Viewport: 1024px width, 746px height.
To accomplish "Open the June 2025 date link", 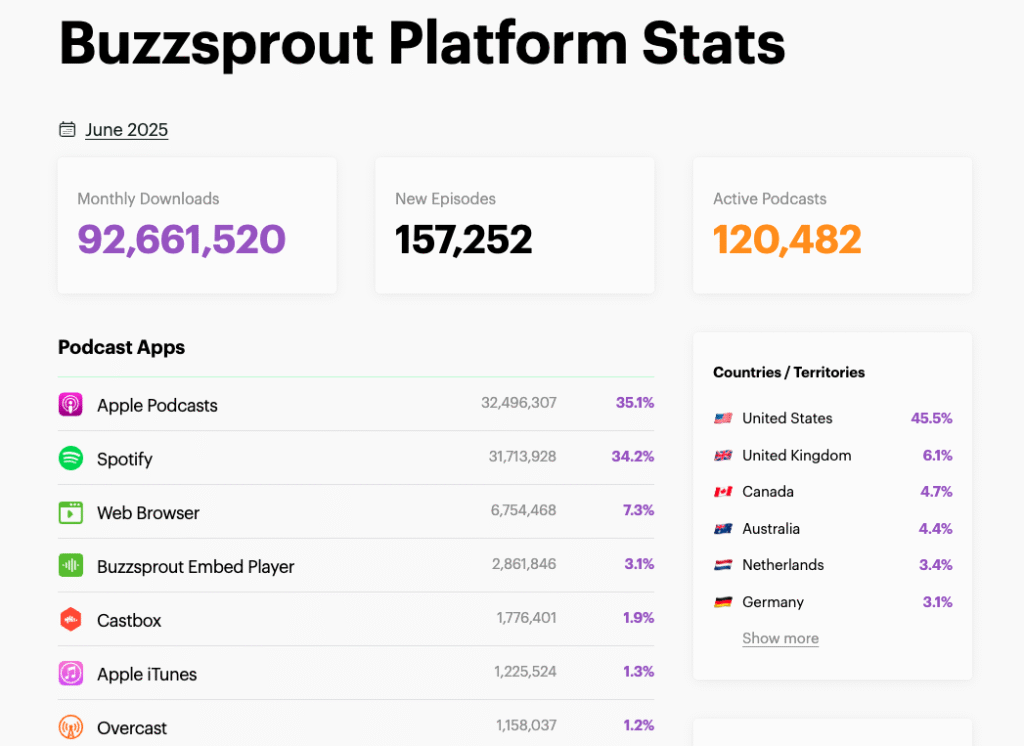I will pos(127,130).
